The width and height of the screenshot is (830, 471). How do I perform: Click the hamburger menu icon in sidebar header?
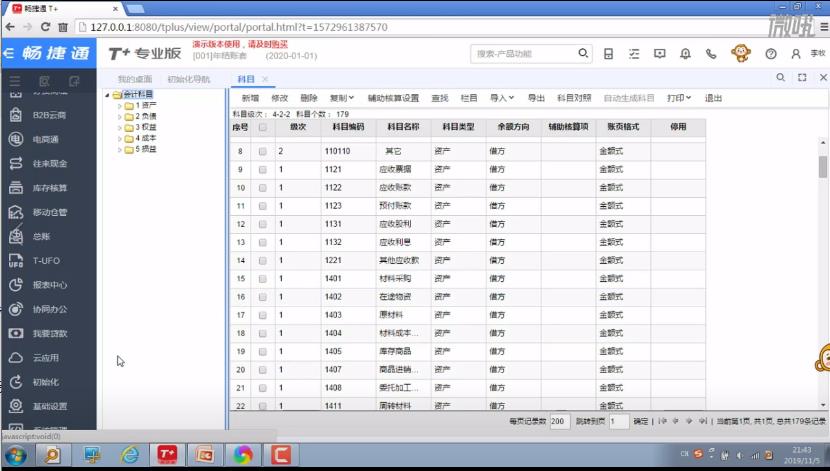pyautogui.click(x=15, y=80)
